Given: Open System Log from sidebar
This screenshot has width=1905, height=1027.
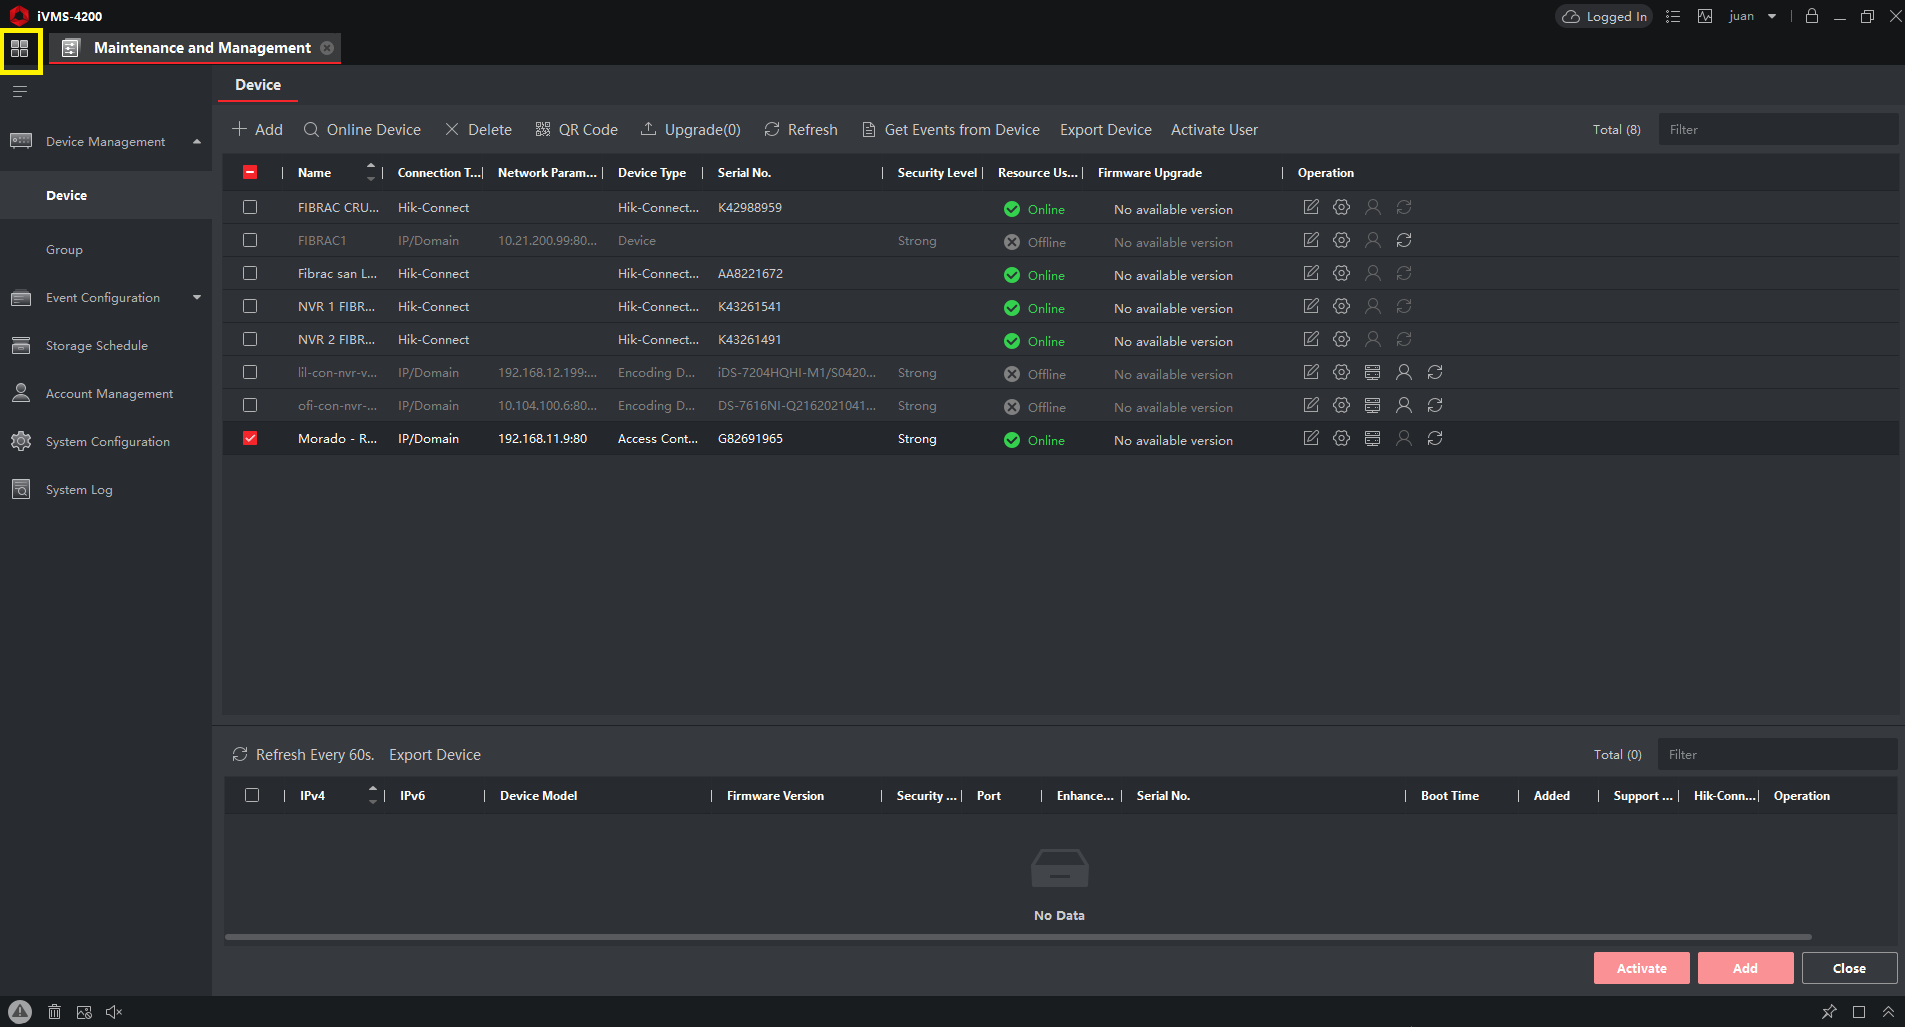Looking at the screenshot, I should [x=79, y=490].
